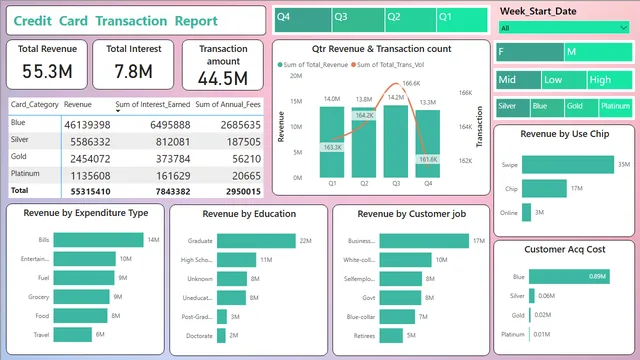Click the Blue-collar job bar

(x=397, y=317)
